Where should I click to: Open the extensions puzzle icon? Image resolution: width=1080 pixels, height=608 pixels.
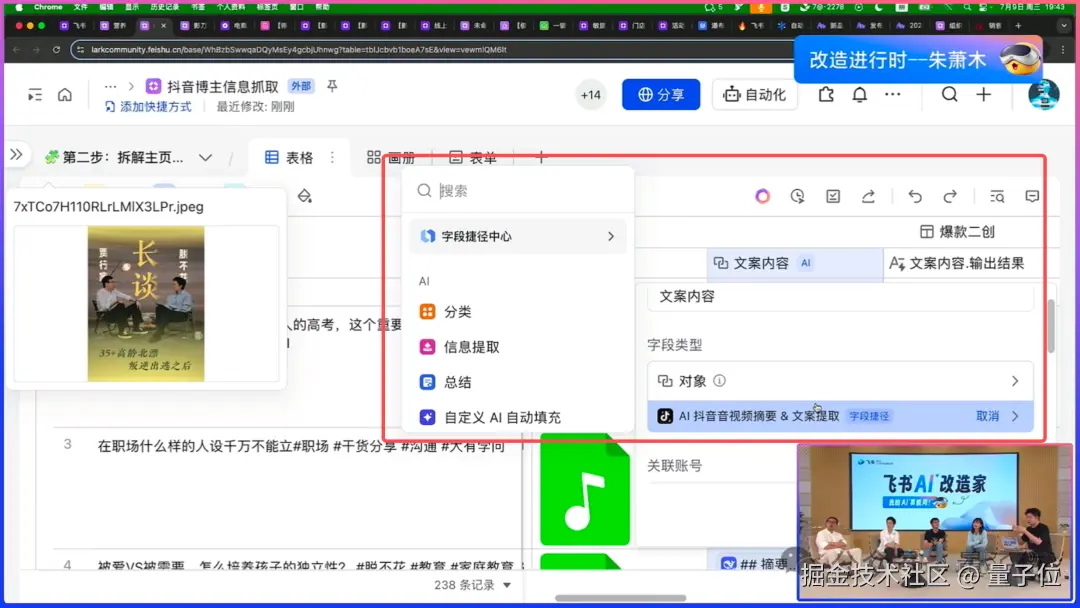pyautogui.click(x=826, y=94)
